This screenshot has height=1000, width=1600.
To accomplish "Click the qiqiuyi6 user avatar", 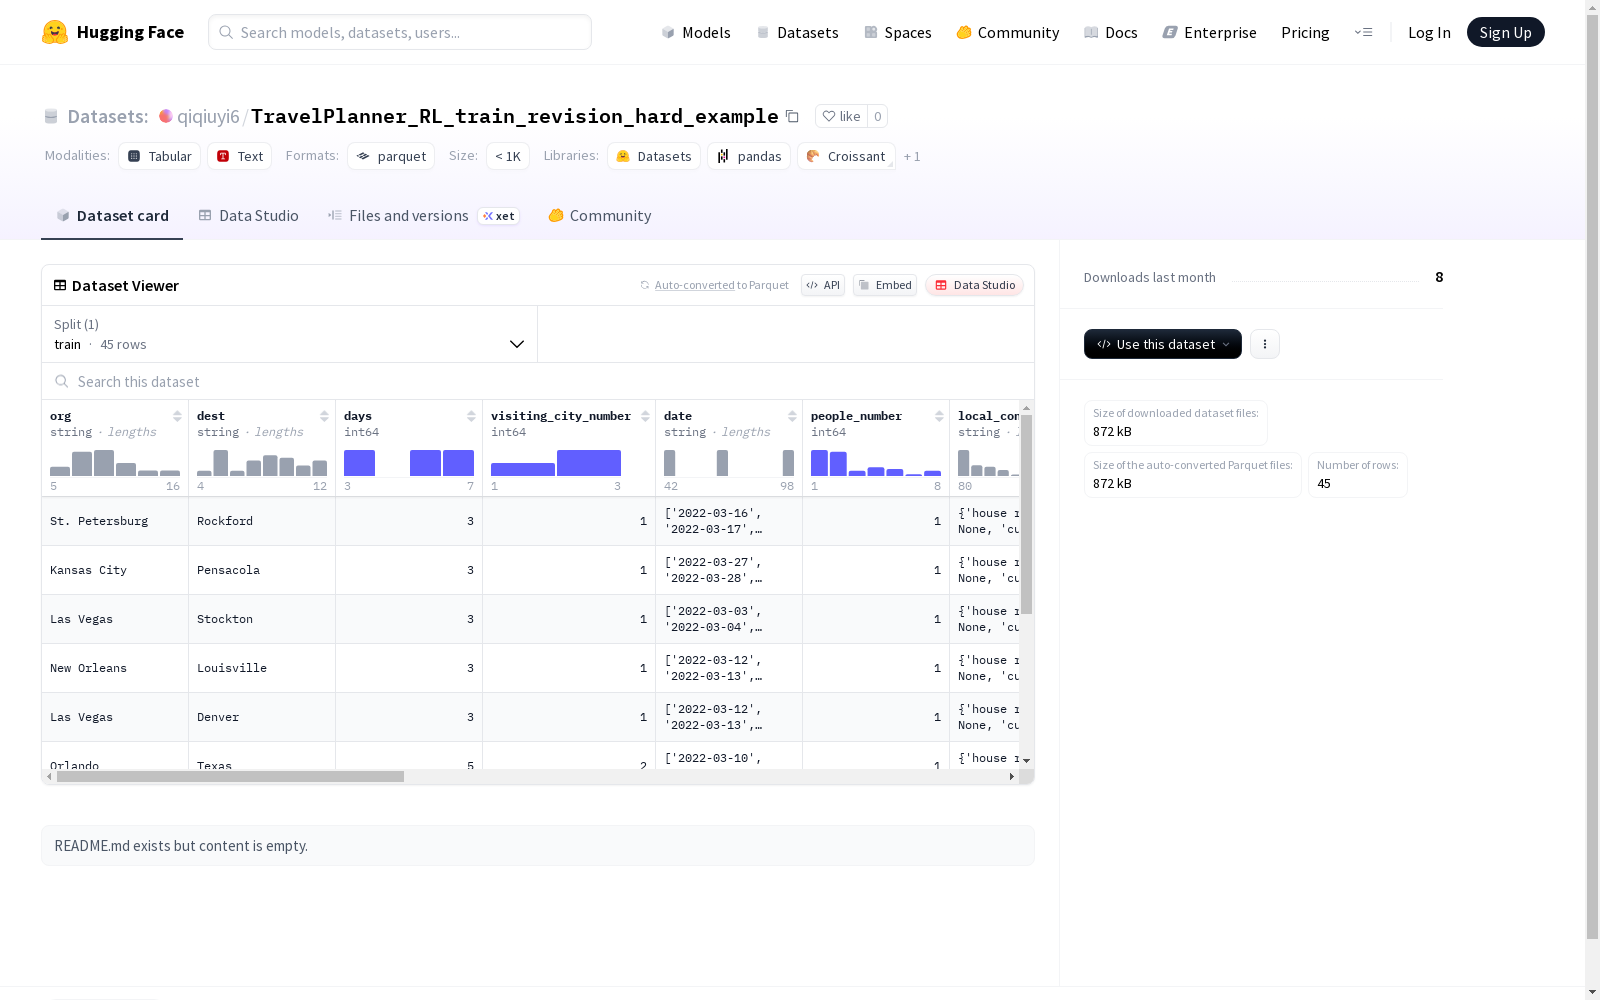I will 166,116.
